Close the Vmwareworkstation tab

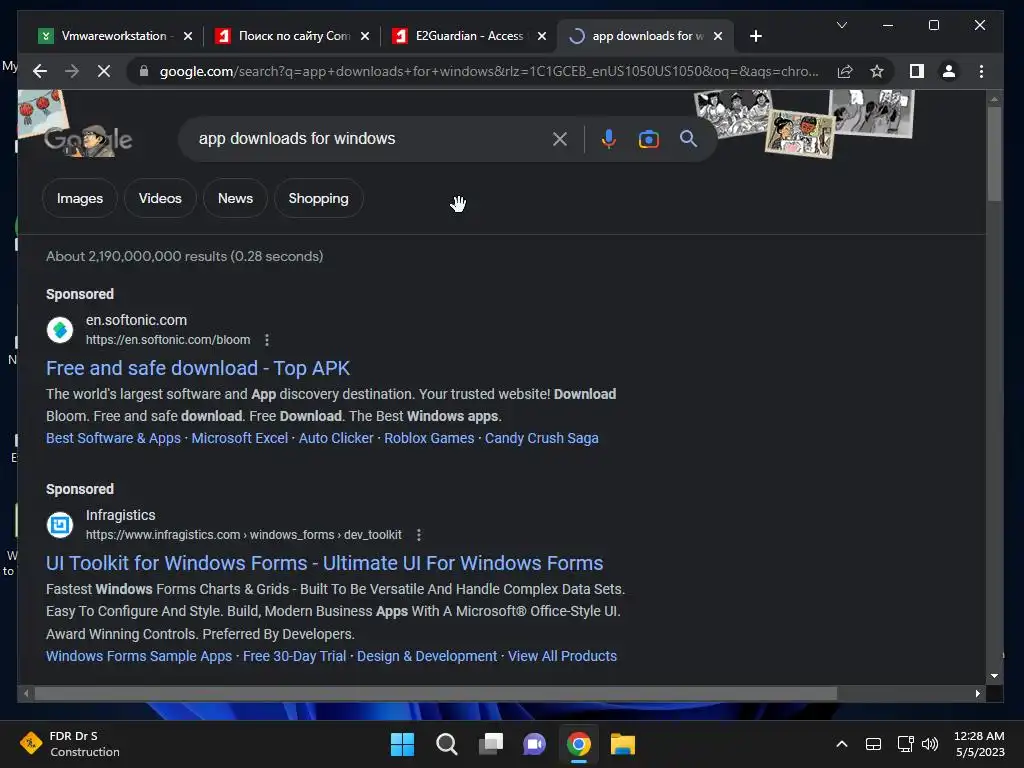coord(188,36)
